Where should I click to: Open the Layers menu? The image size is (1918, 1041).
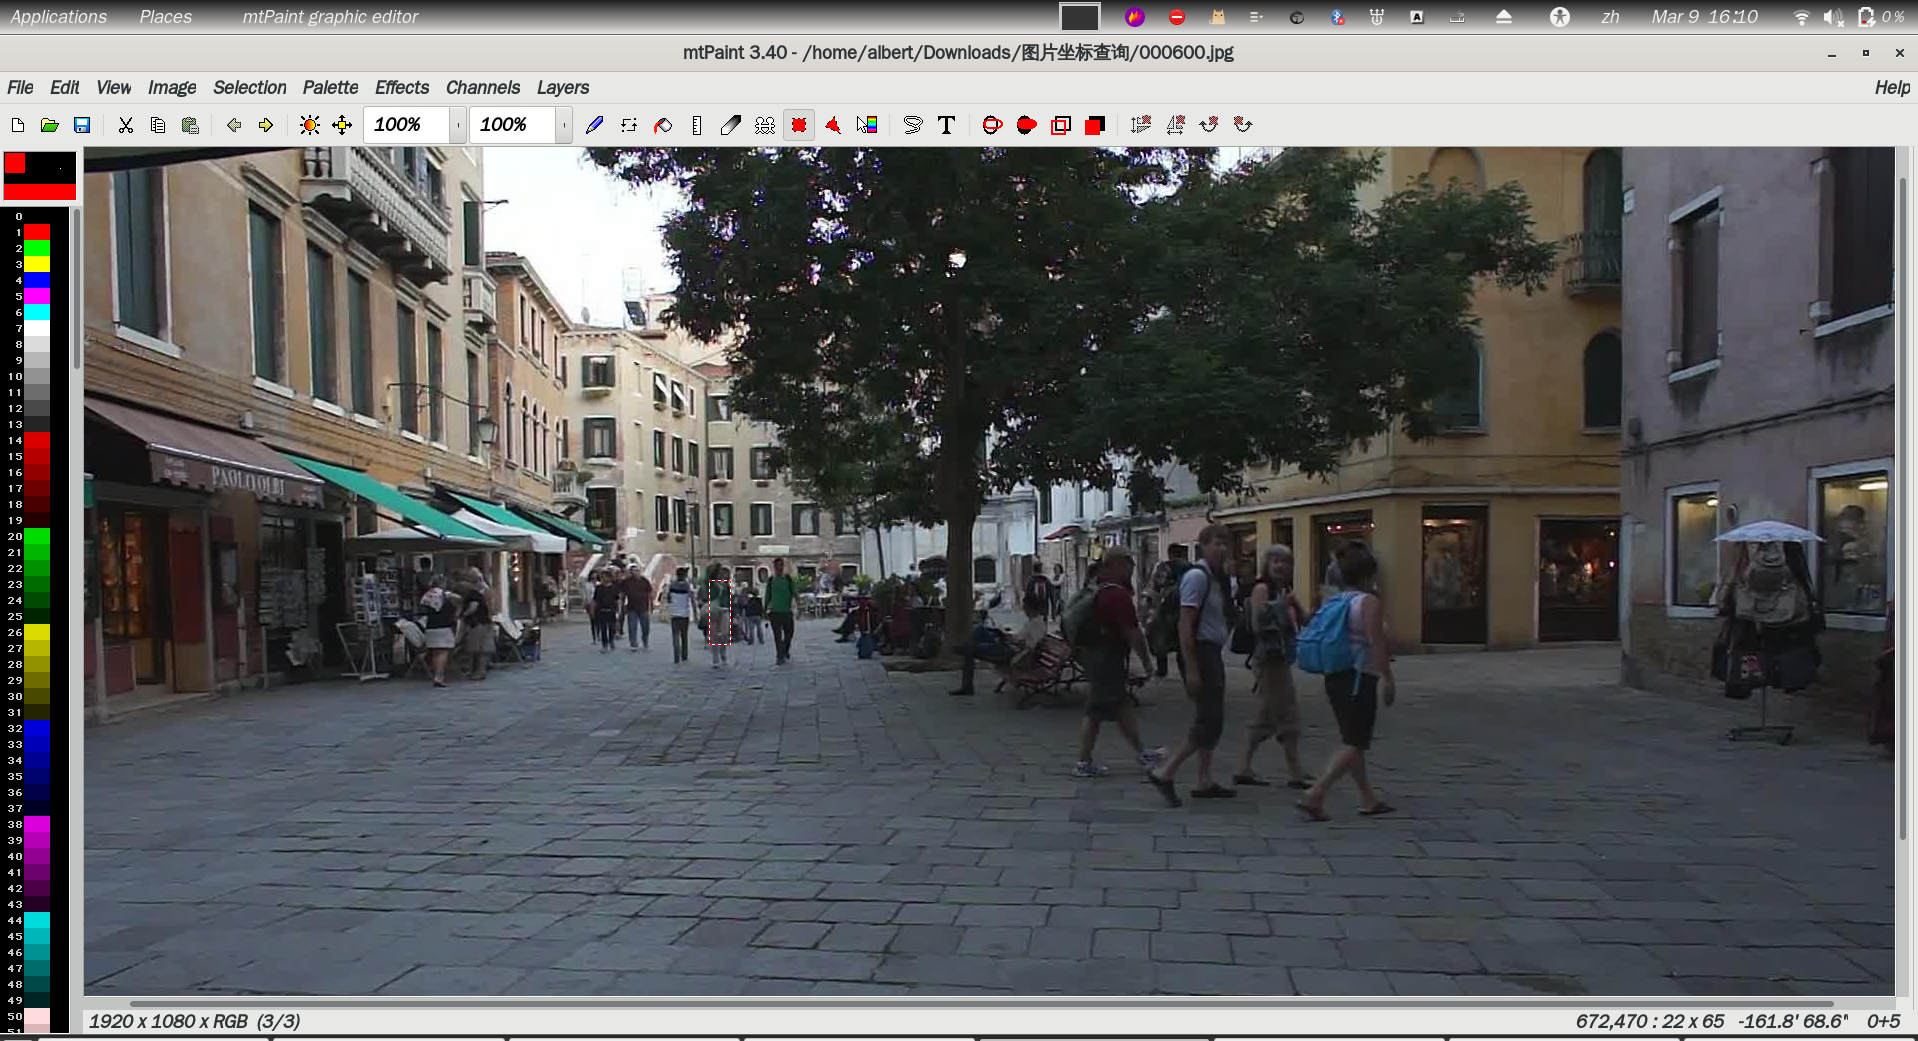pos(562,88)
